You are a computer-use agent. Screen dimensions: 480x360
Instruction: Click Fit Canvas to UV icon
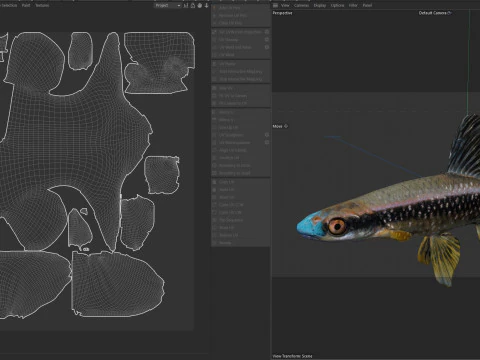215,103
